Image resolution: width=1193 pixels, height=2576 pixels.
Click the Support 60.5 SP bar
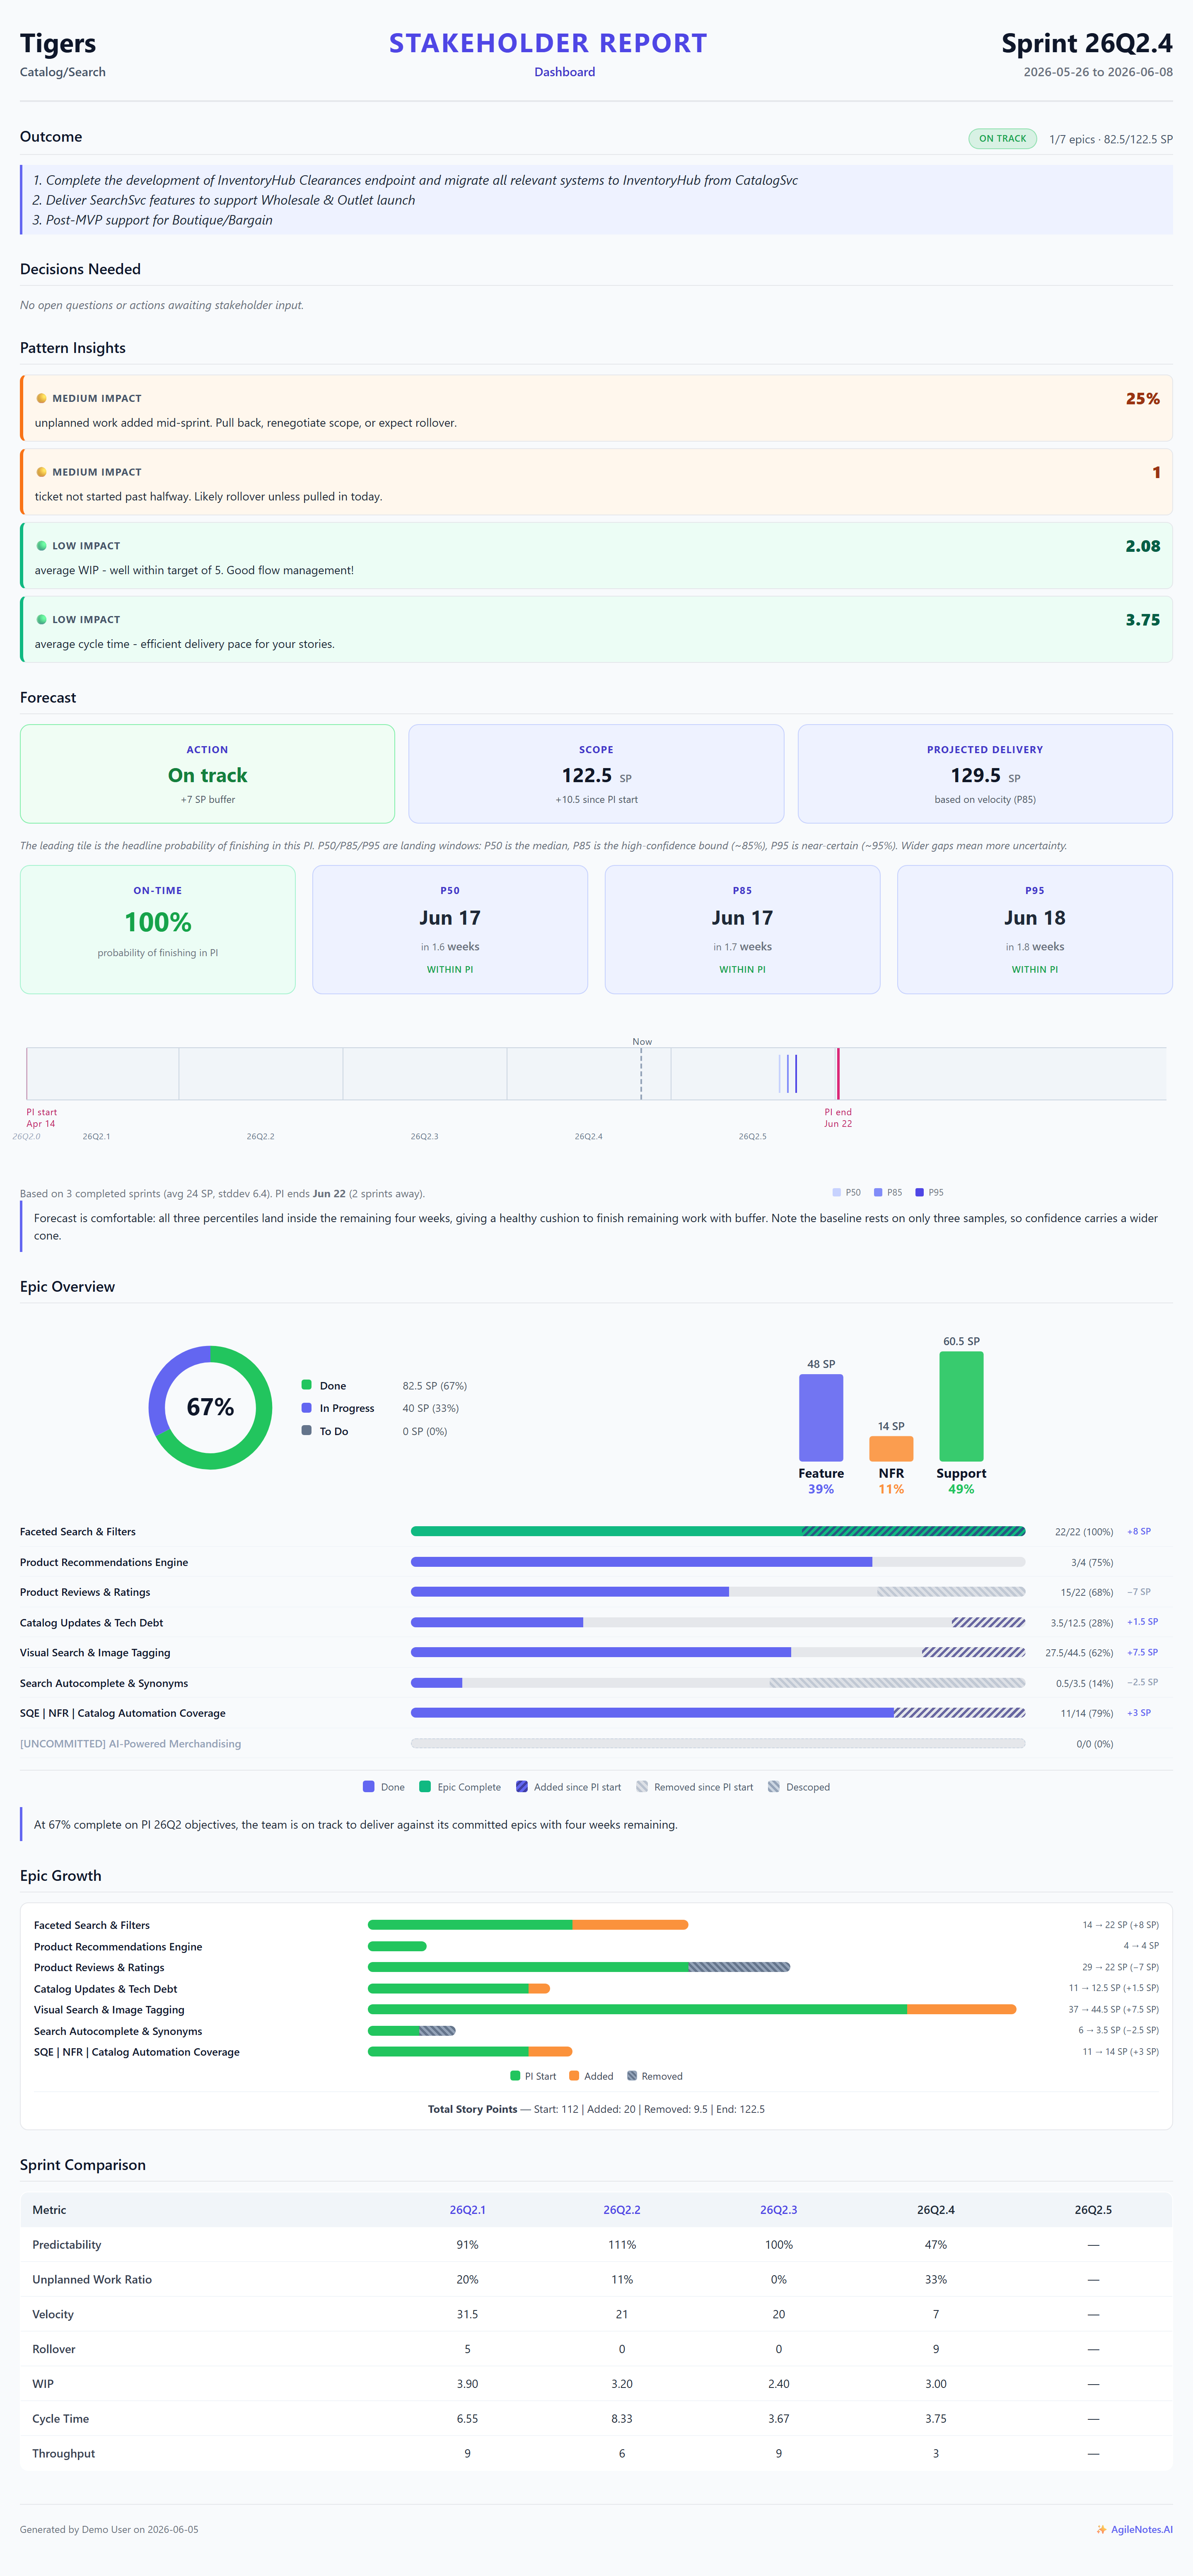pyautogui.click(x=961, y=1407)
